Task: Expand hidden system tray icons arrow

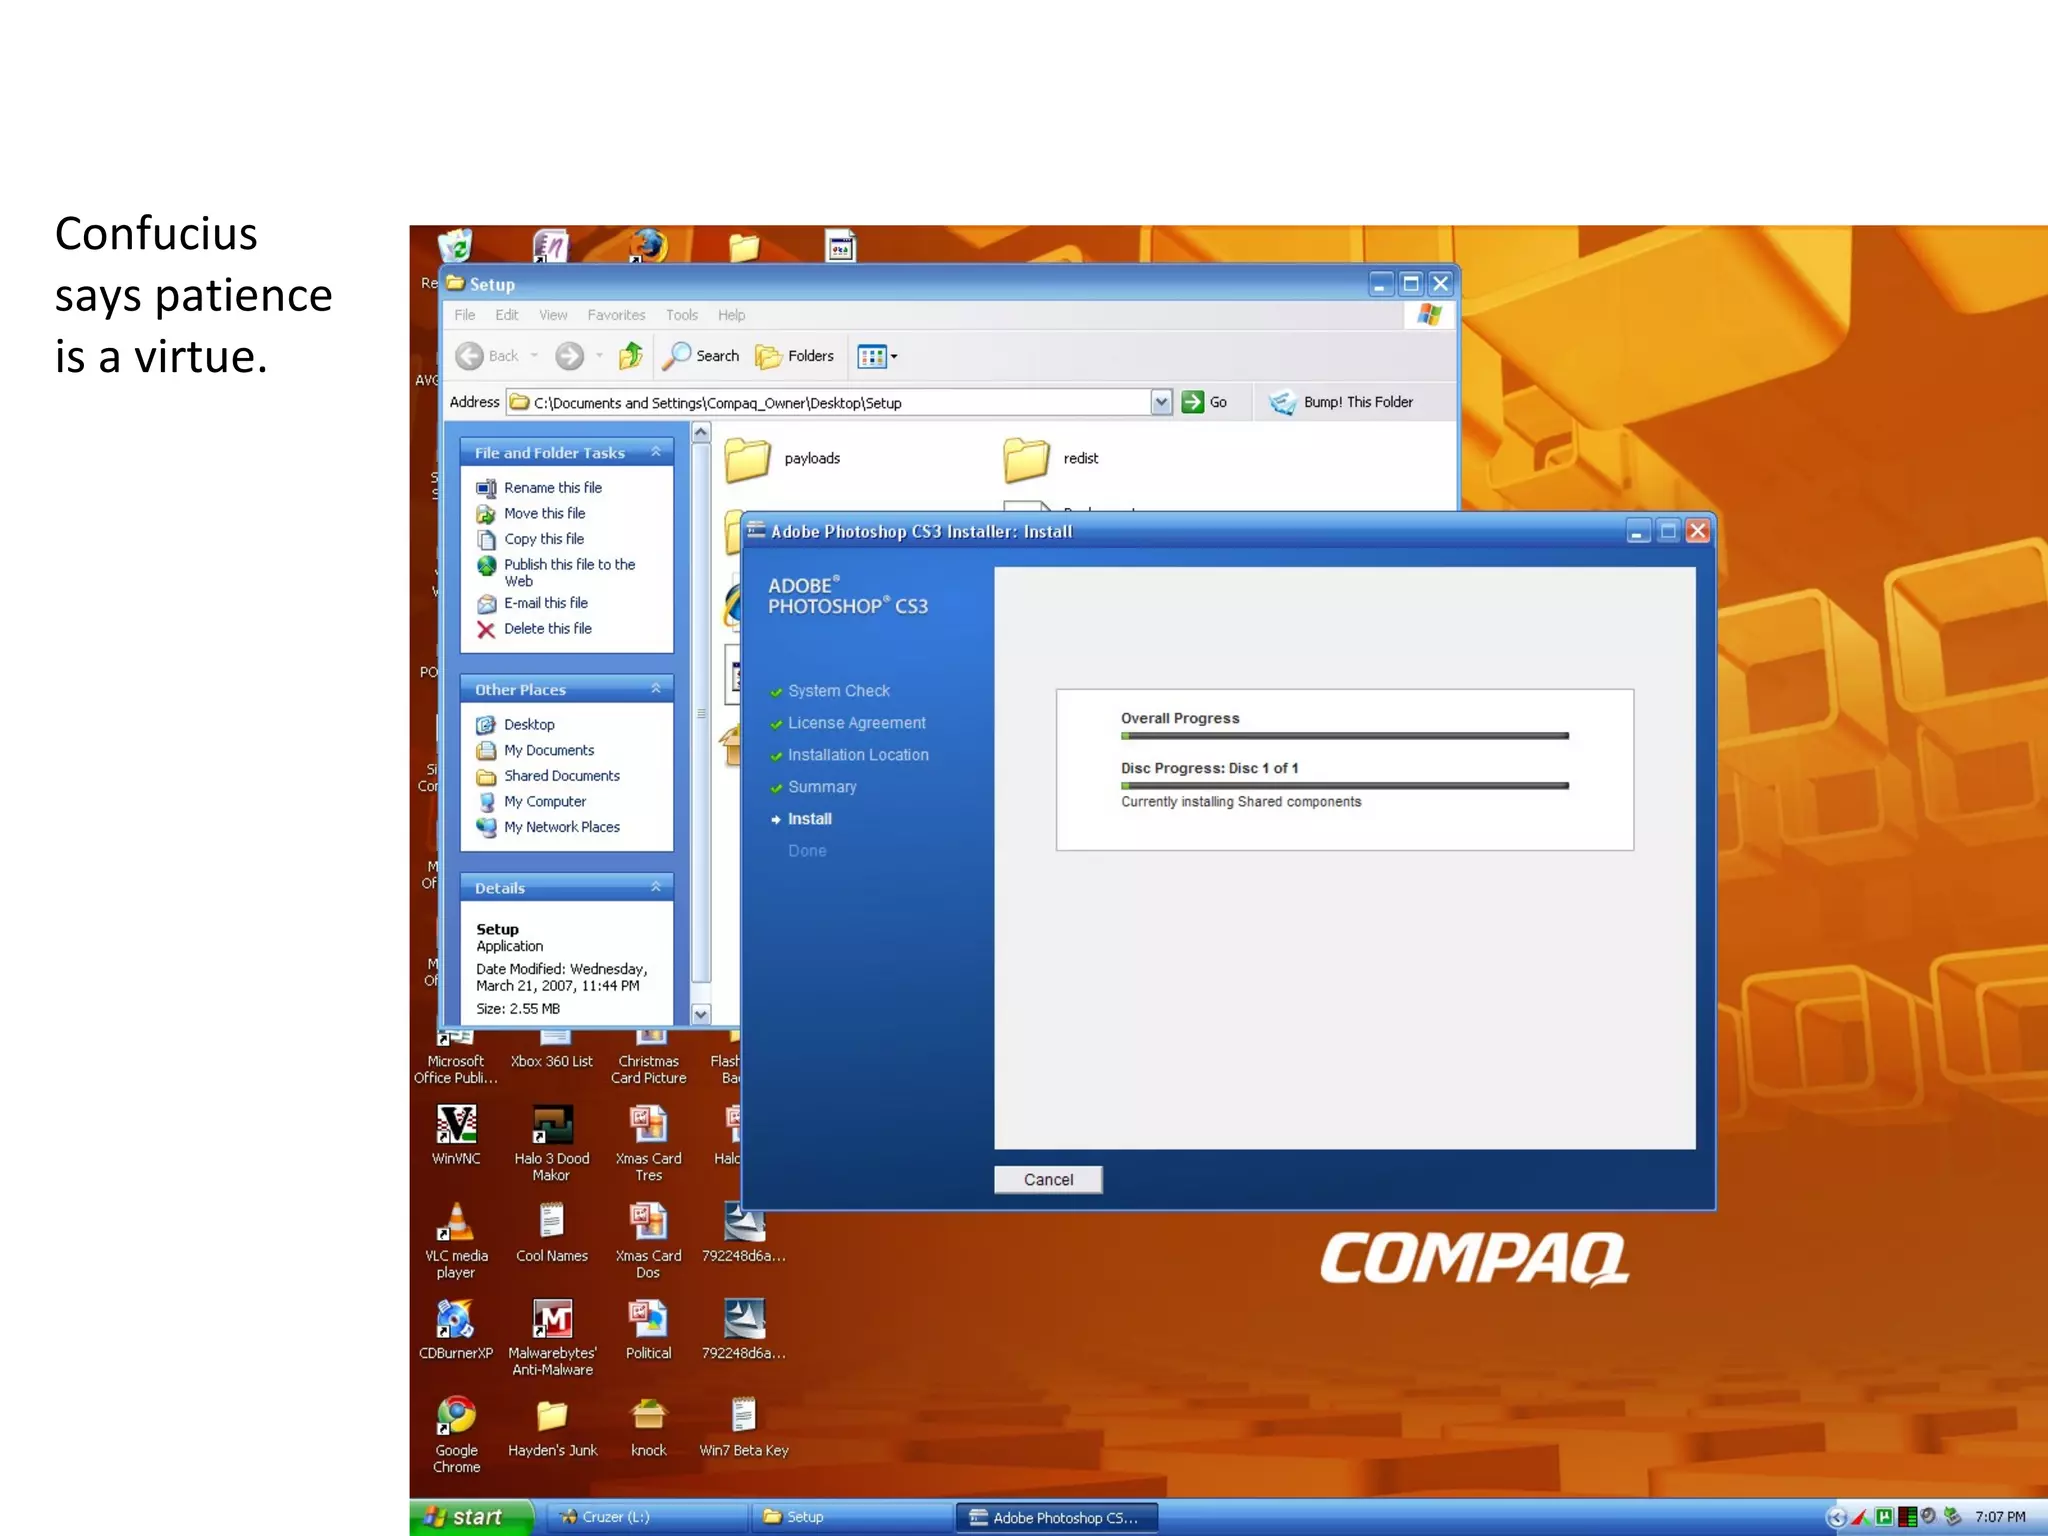Action: [x=1836, y=1517]
